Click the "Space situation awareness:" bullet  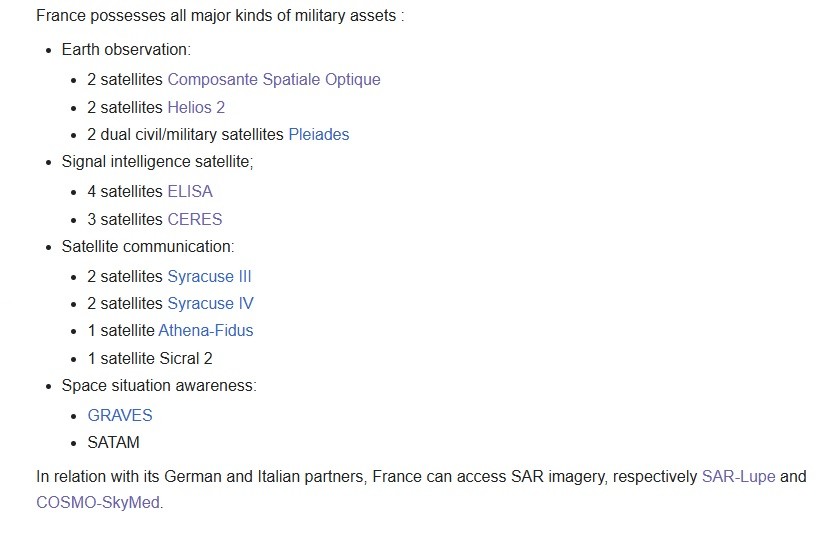coord(159,385)
